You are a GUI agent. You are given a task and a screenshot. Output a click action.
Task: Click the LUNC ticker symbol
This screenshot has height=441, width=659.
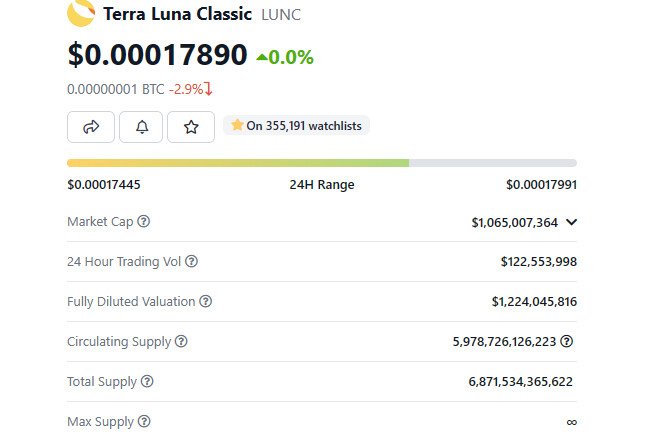[x=281, y=15]
